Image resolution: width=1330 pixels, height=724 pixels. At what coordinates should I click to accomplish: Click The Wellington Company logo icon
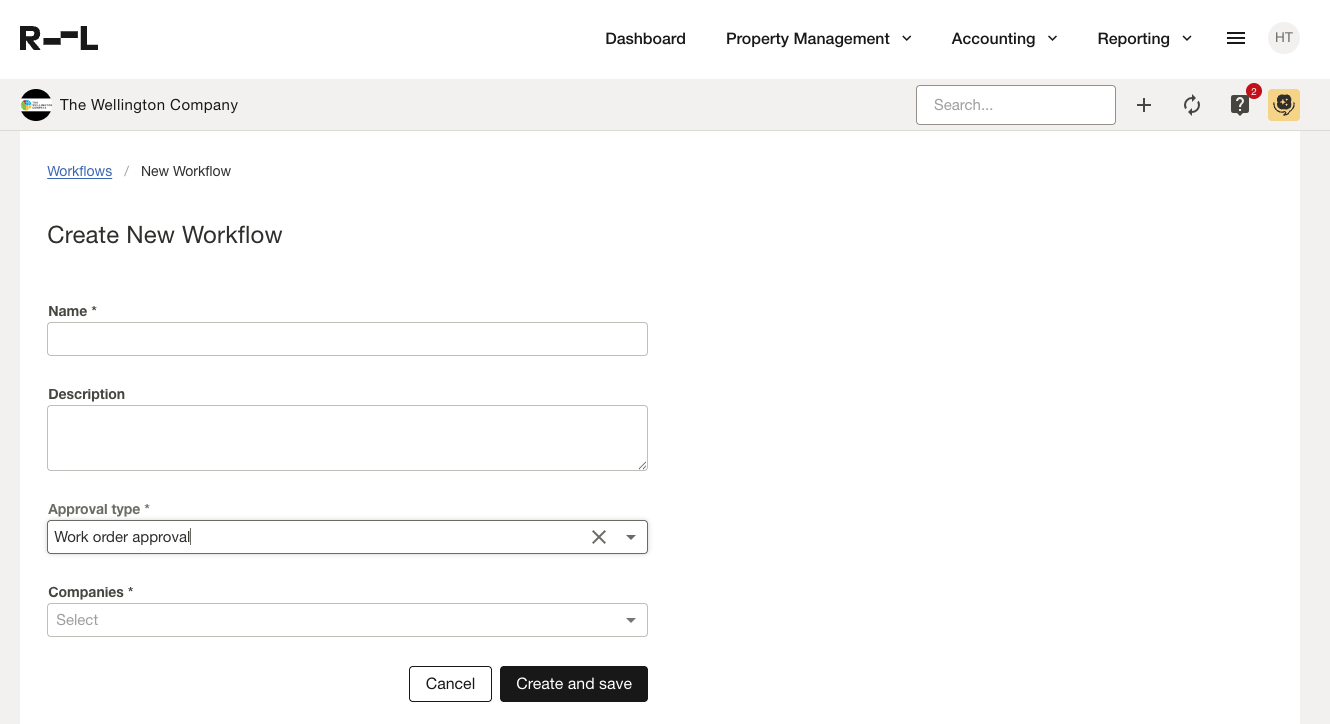(x=36, y=105)
